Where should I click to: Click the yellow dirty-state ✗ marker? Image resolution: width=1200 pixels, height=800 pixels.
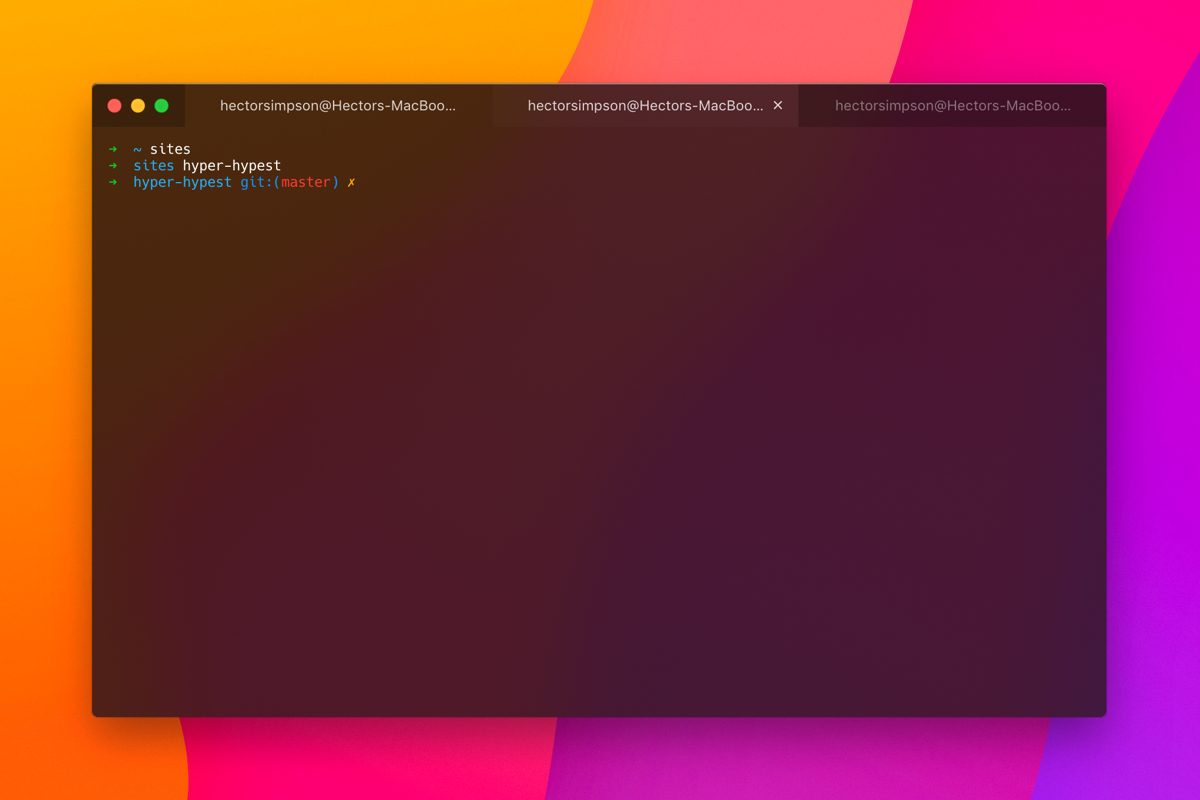tap(351, 182)
